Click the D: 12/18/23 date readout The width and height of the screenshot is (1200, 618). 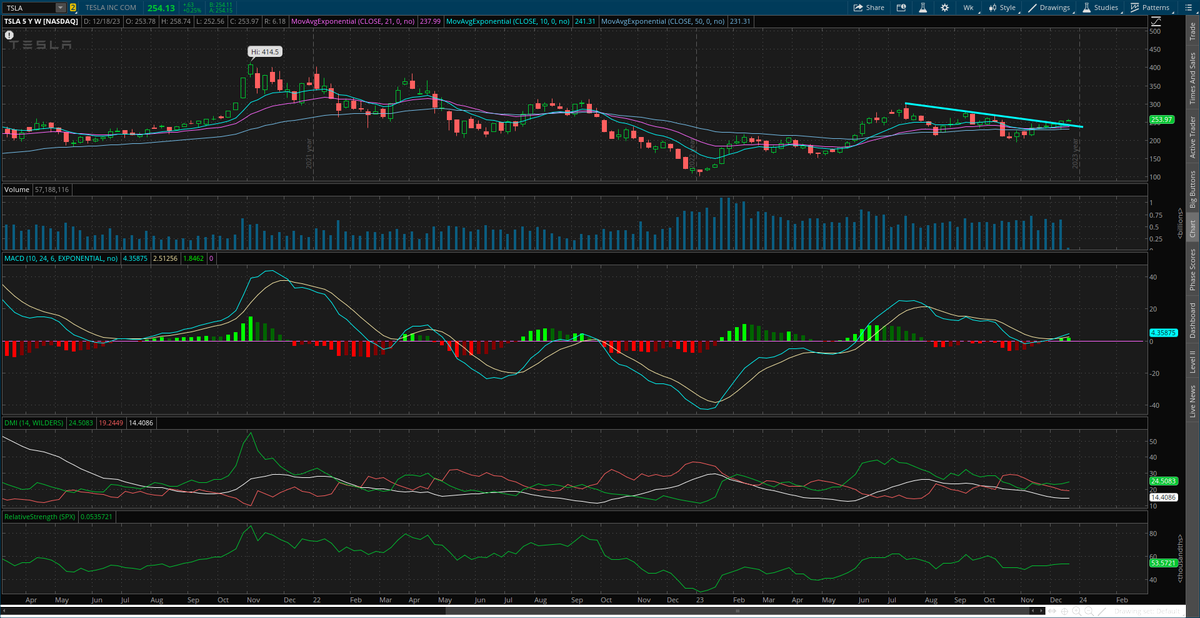coord(103,19)
